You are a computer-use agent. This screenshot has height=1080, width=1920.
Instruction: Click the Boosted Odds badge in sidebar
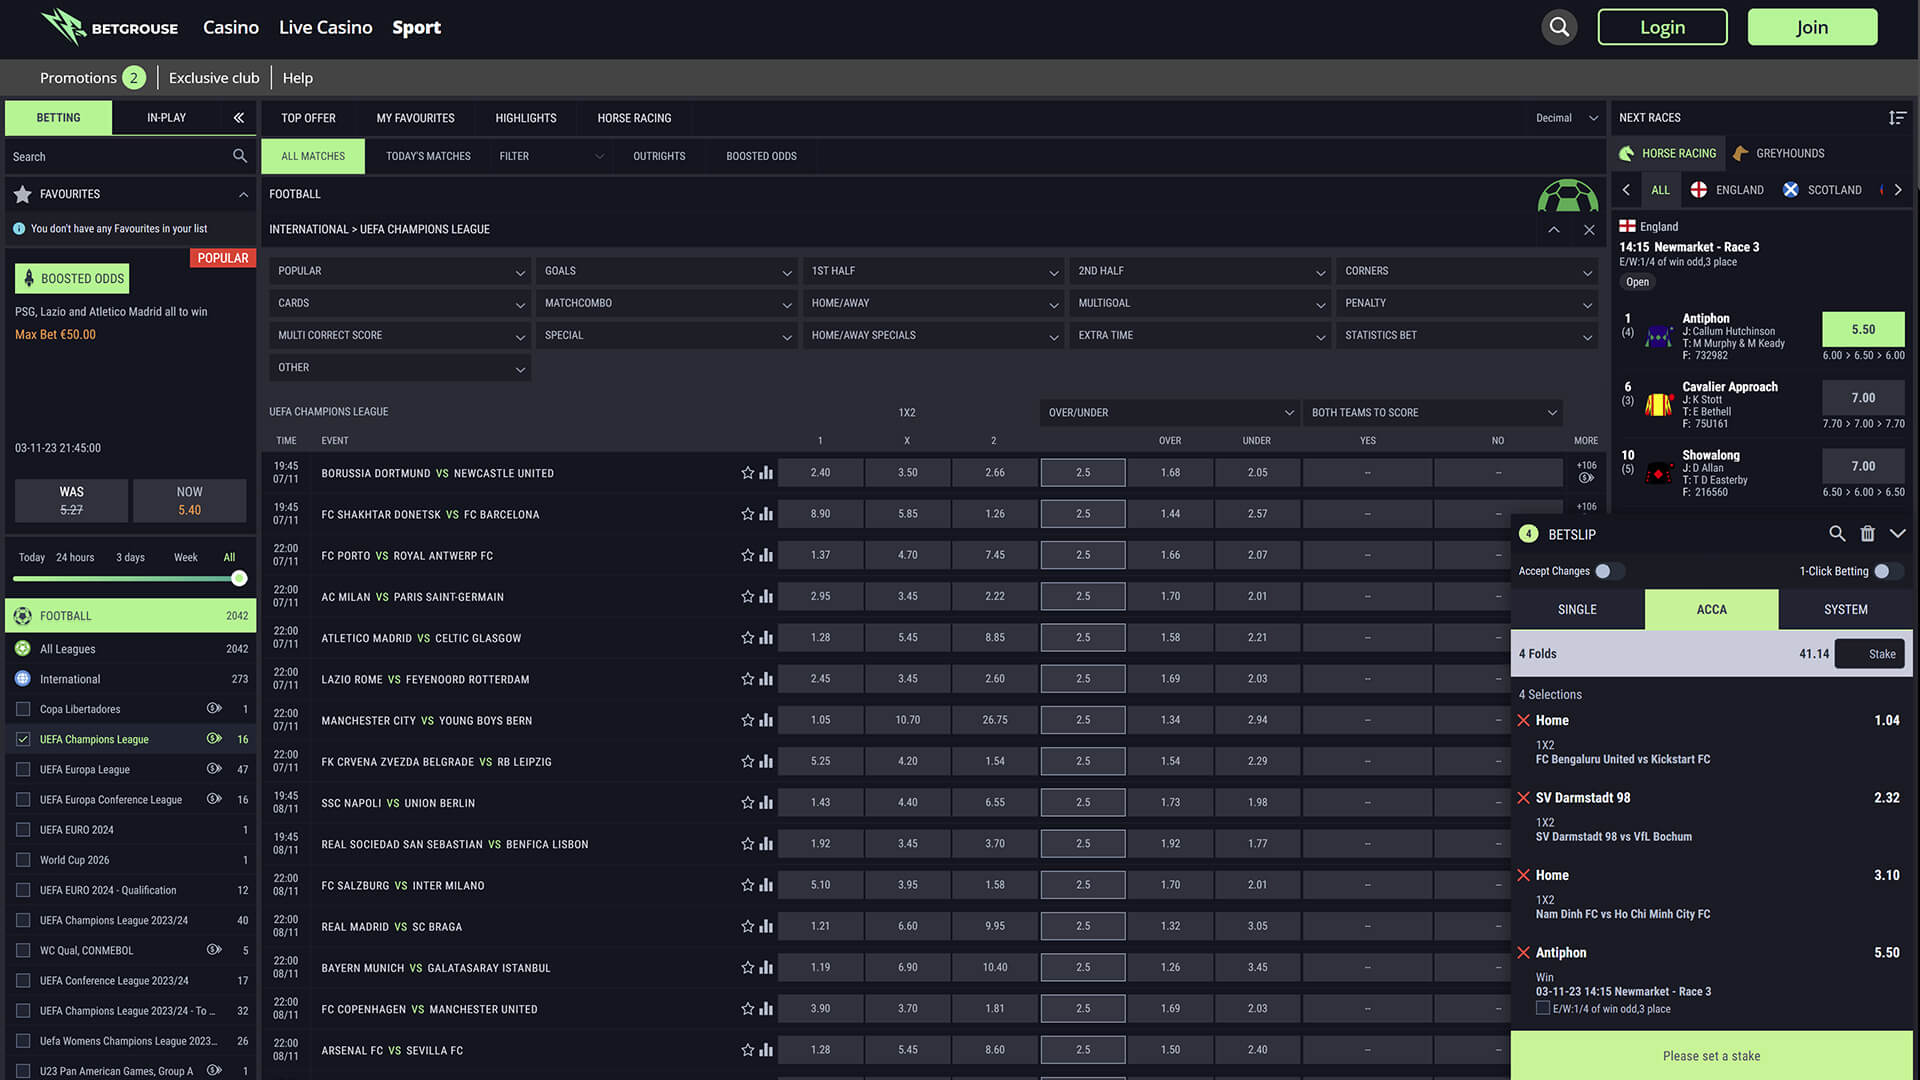pos(72,279)
